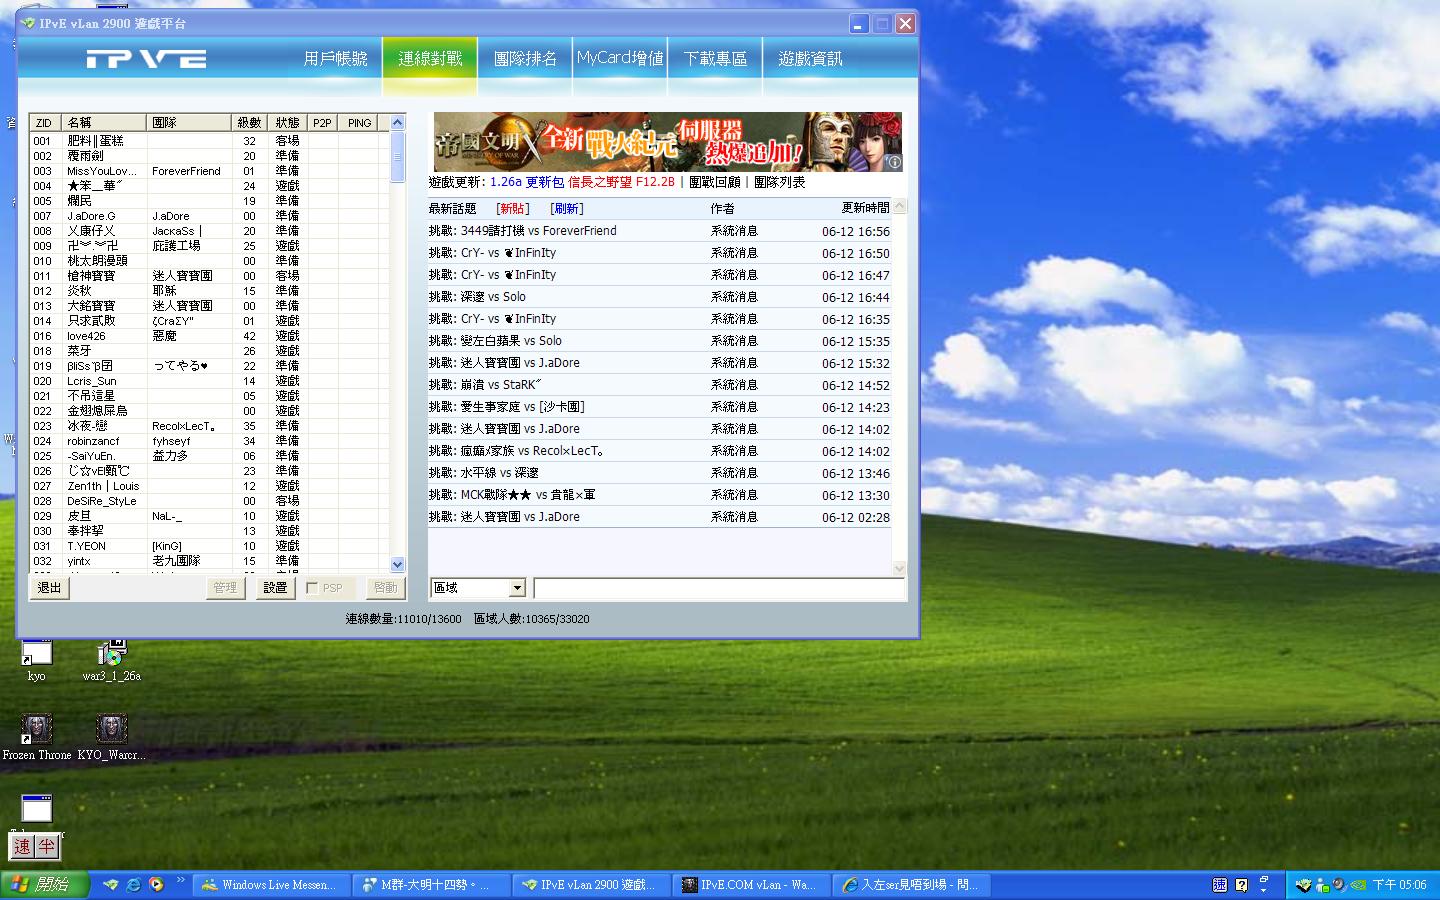The height and width of the screenshot is (900, 1440).
Task: Open the kyo desktop shortcut
Action: [x=36, y=653]
